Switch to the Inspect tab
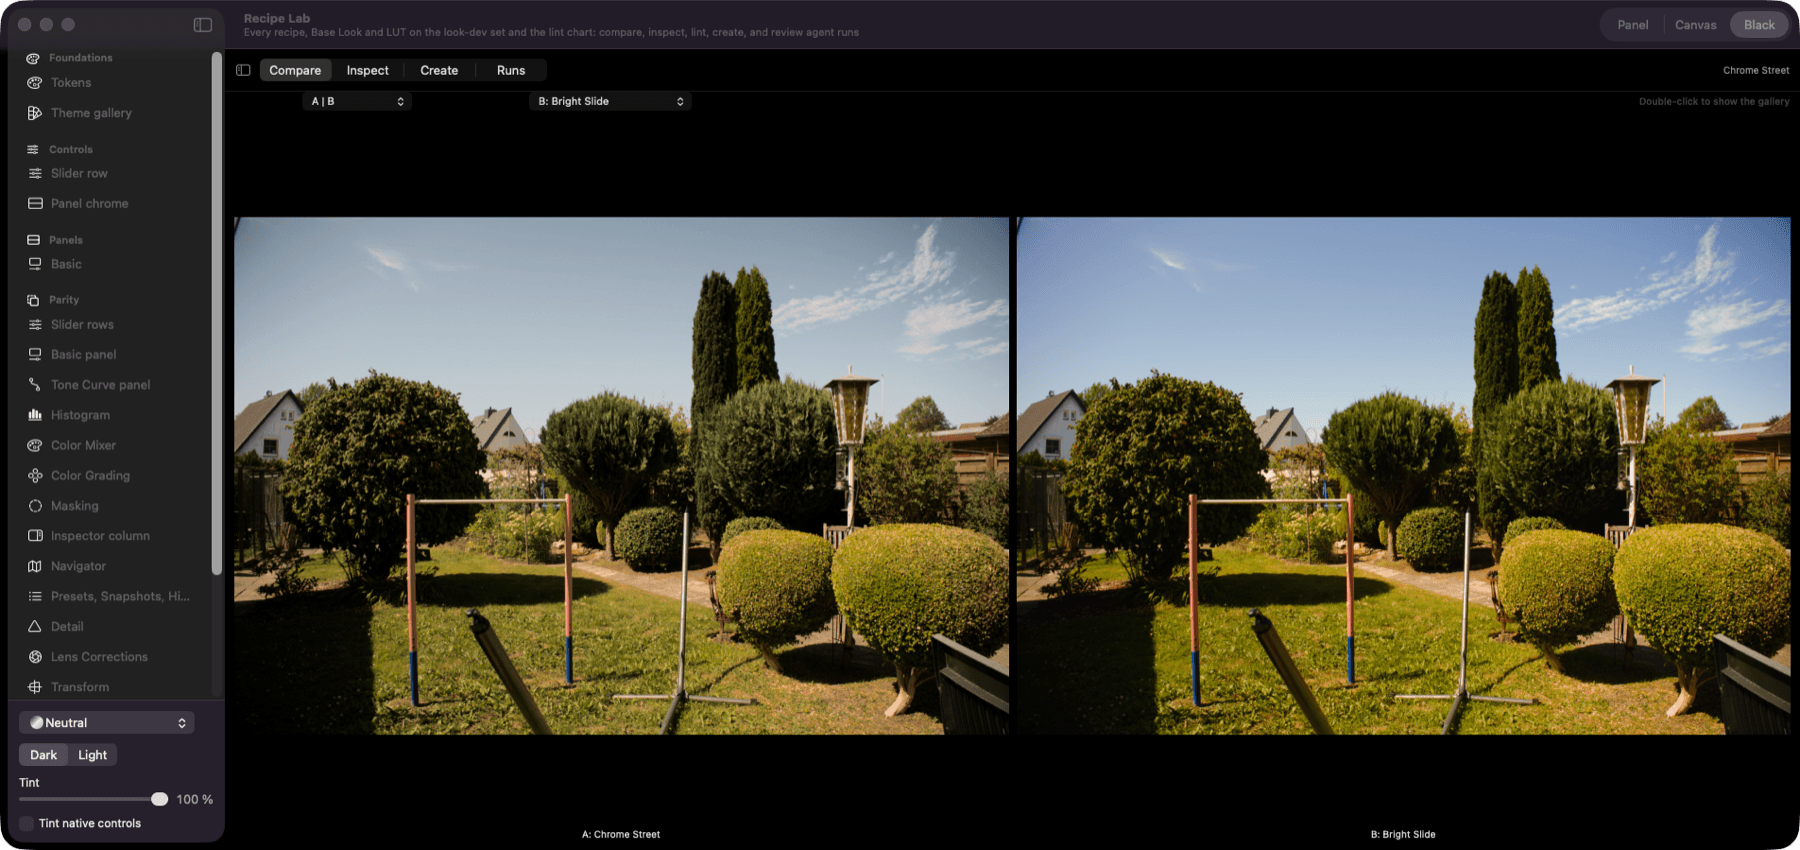Screen dimensions: 1800x850 (368, 70)
